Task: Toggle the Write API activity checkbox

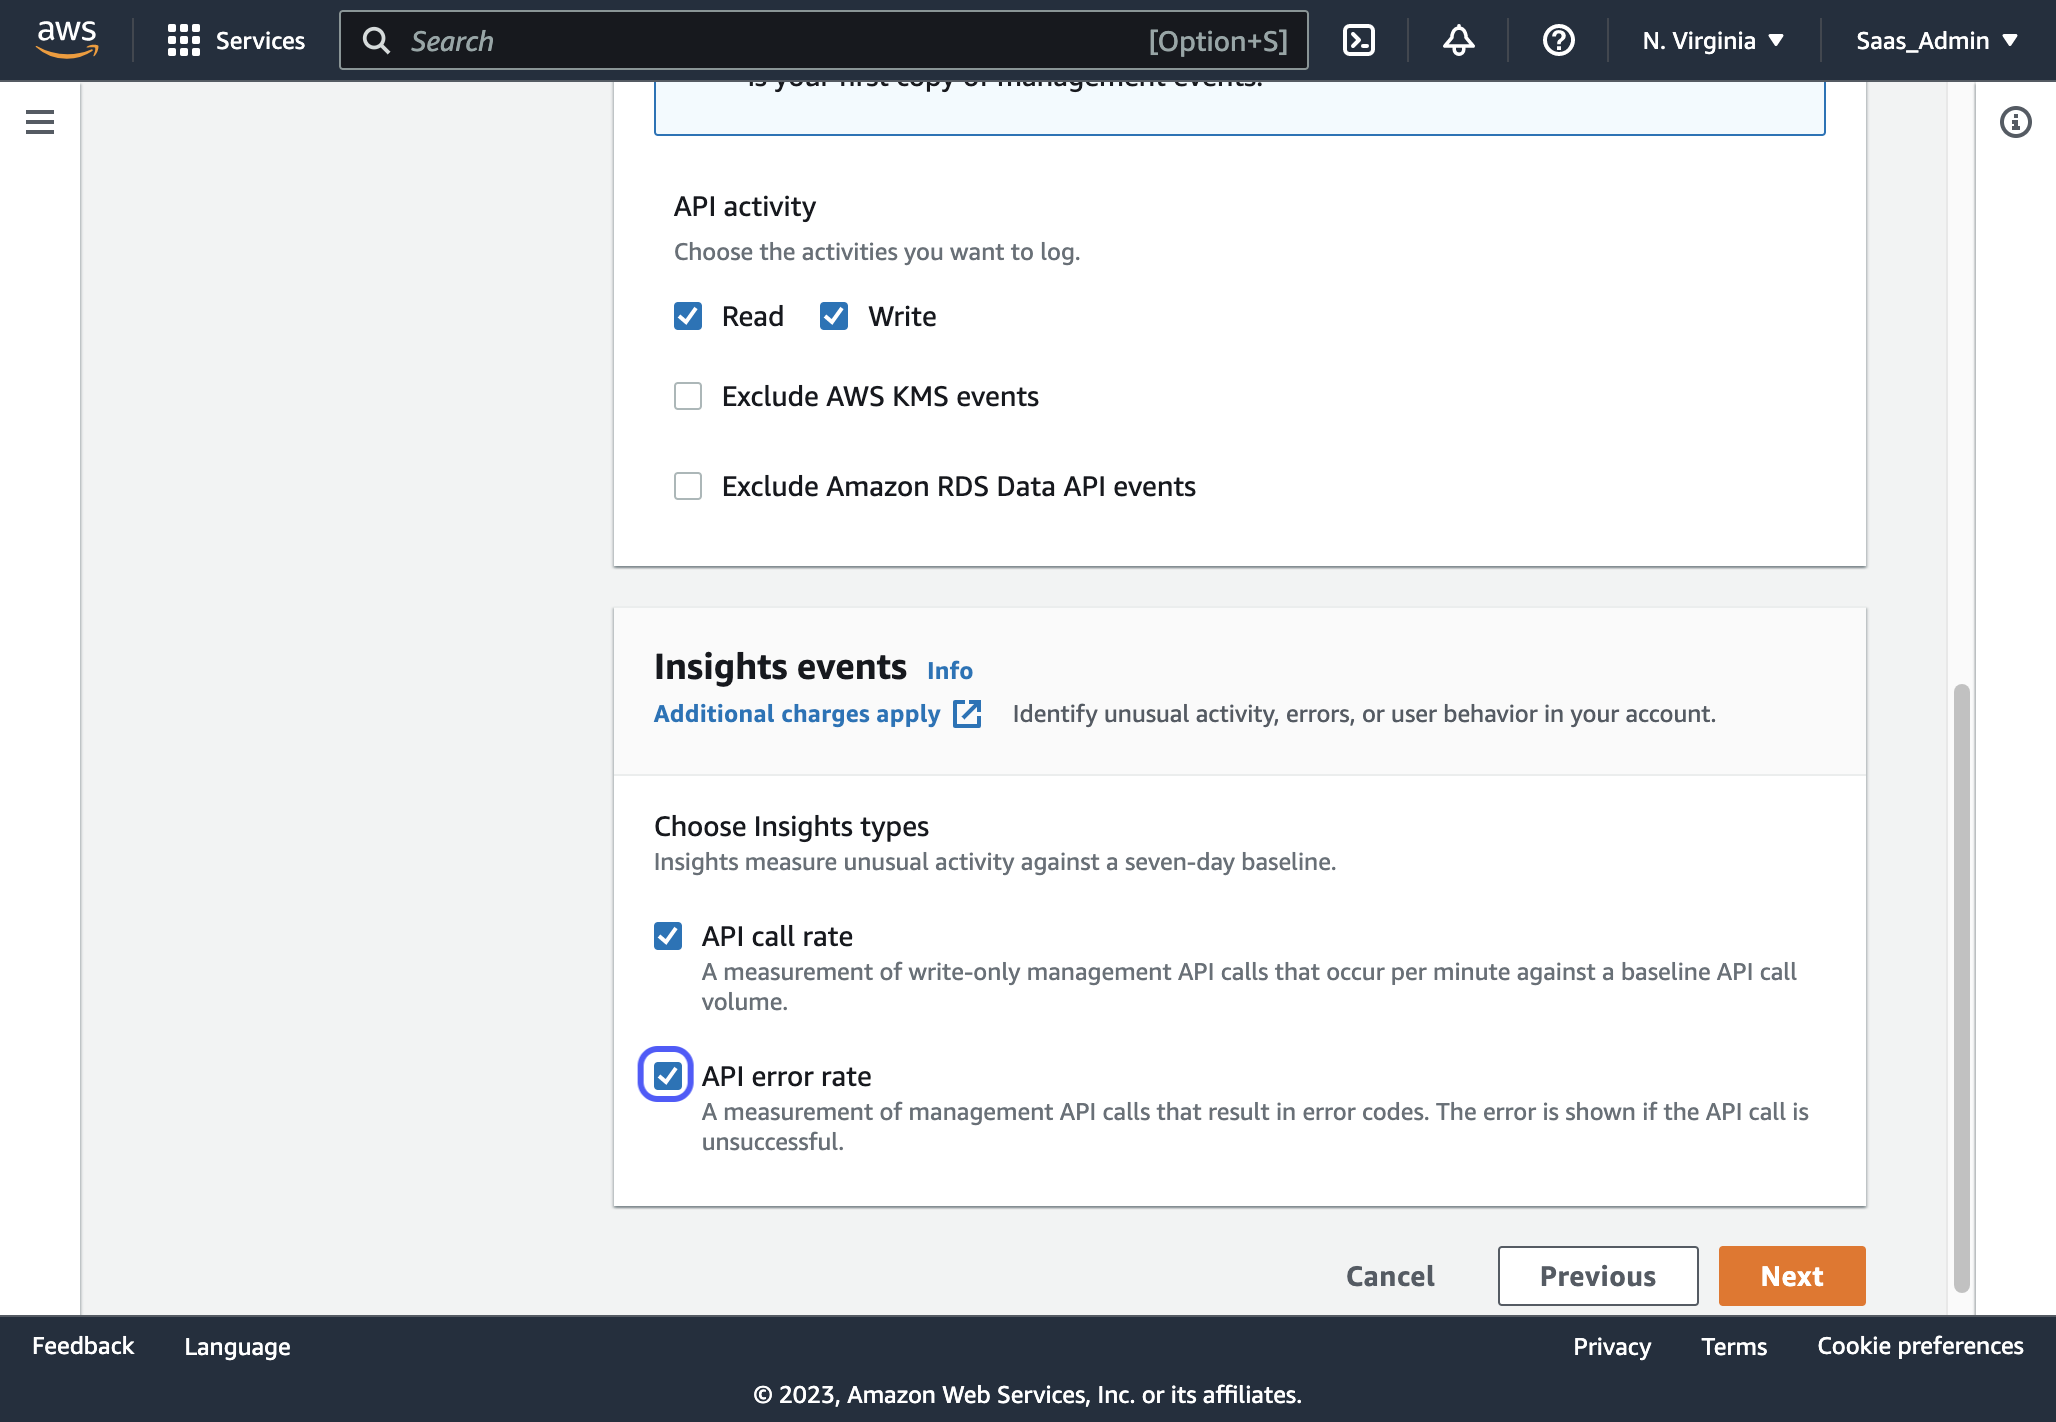Action: [834, 316]
